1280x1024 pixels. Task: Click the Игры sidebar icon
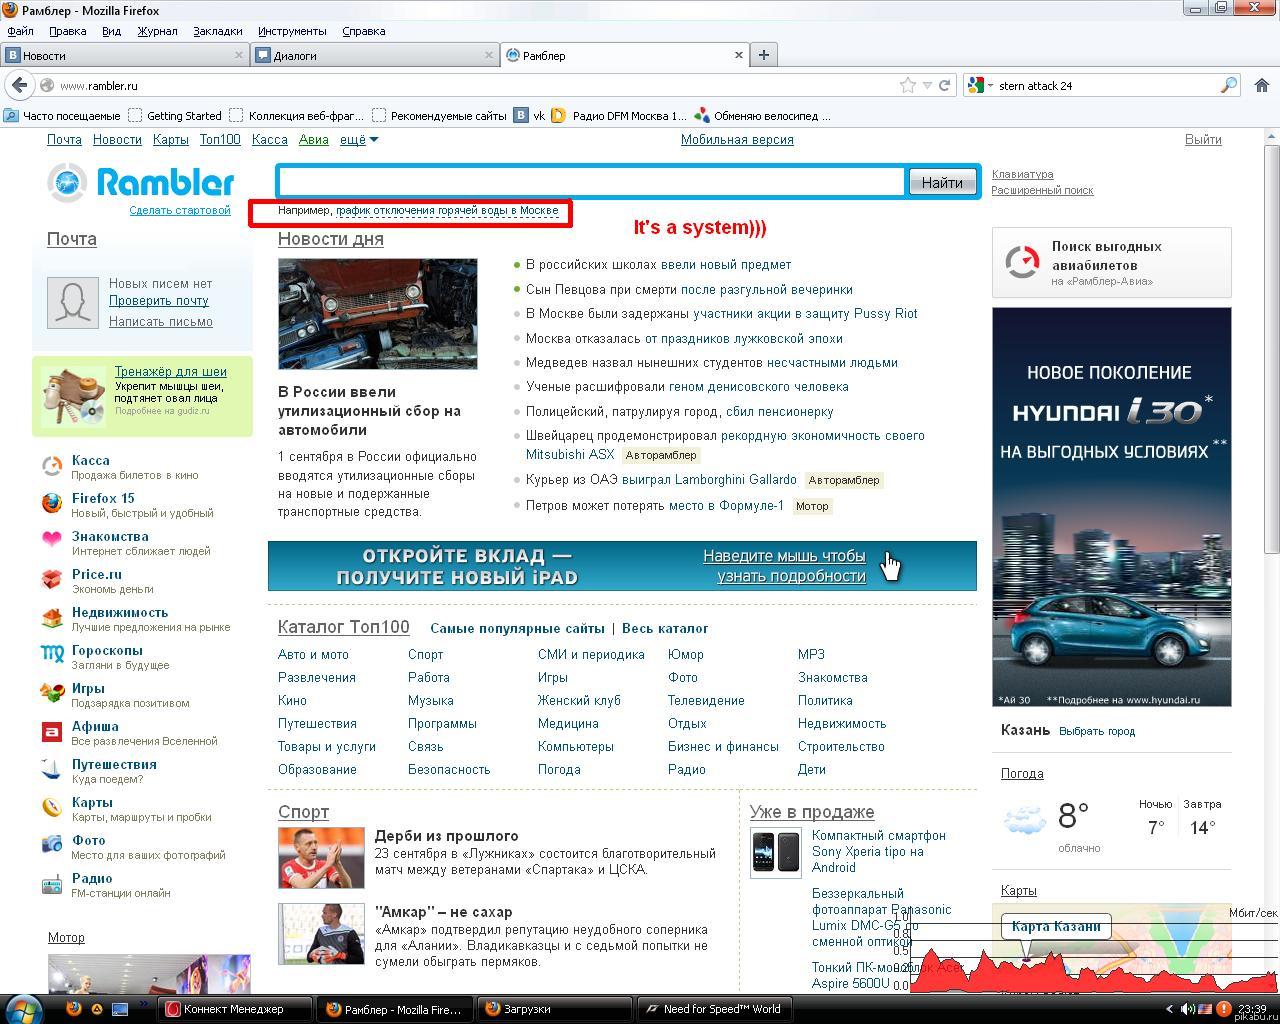pos(52,693)
